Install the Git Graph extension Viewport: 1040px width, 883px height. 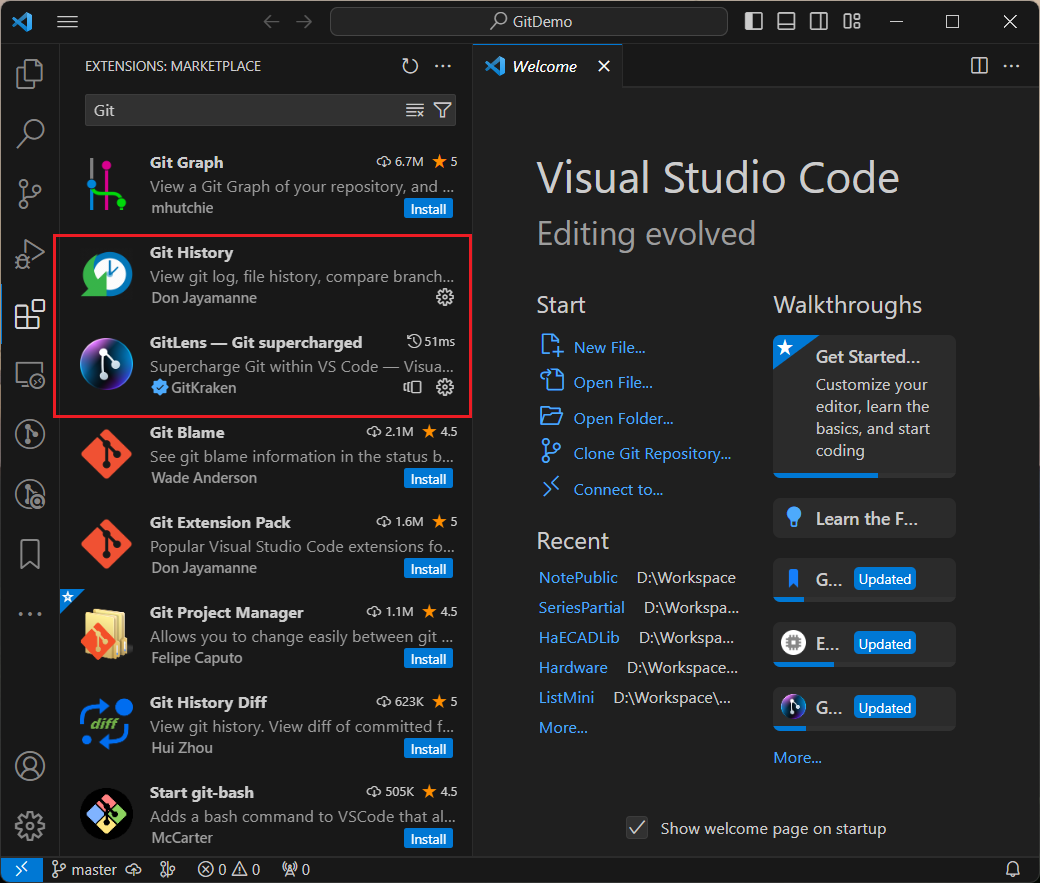(x=428, y=209)
